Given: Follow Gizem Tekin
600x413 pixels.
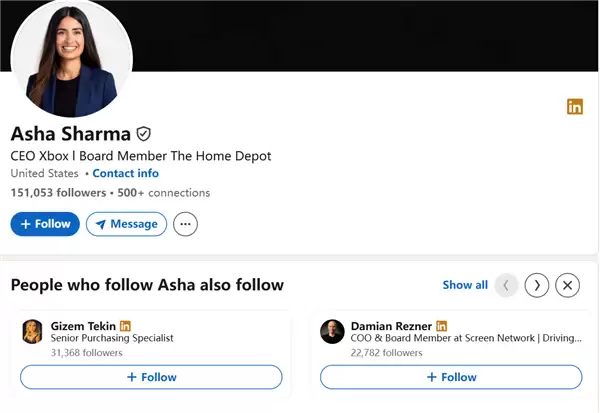Looking at the screenshot, I should pos(151,377).
